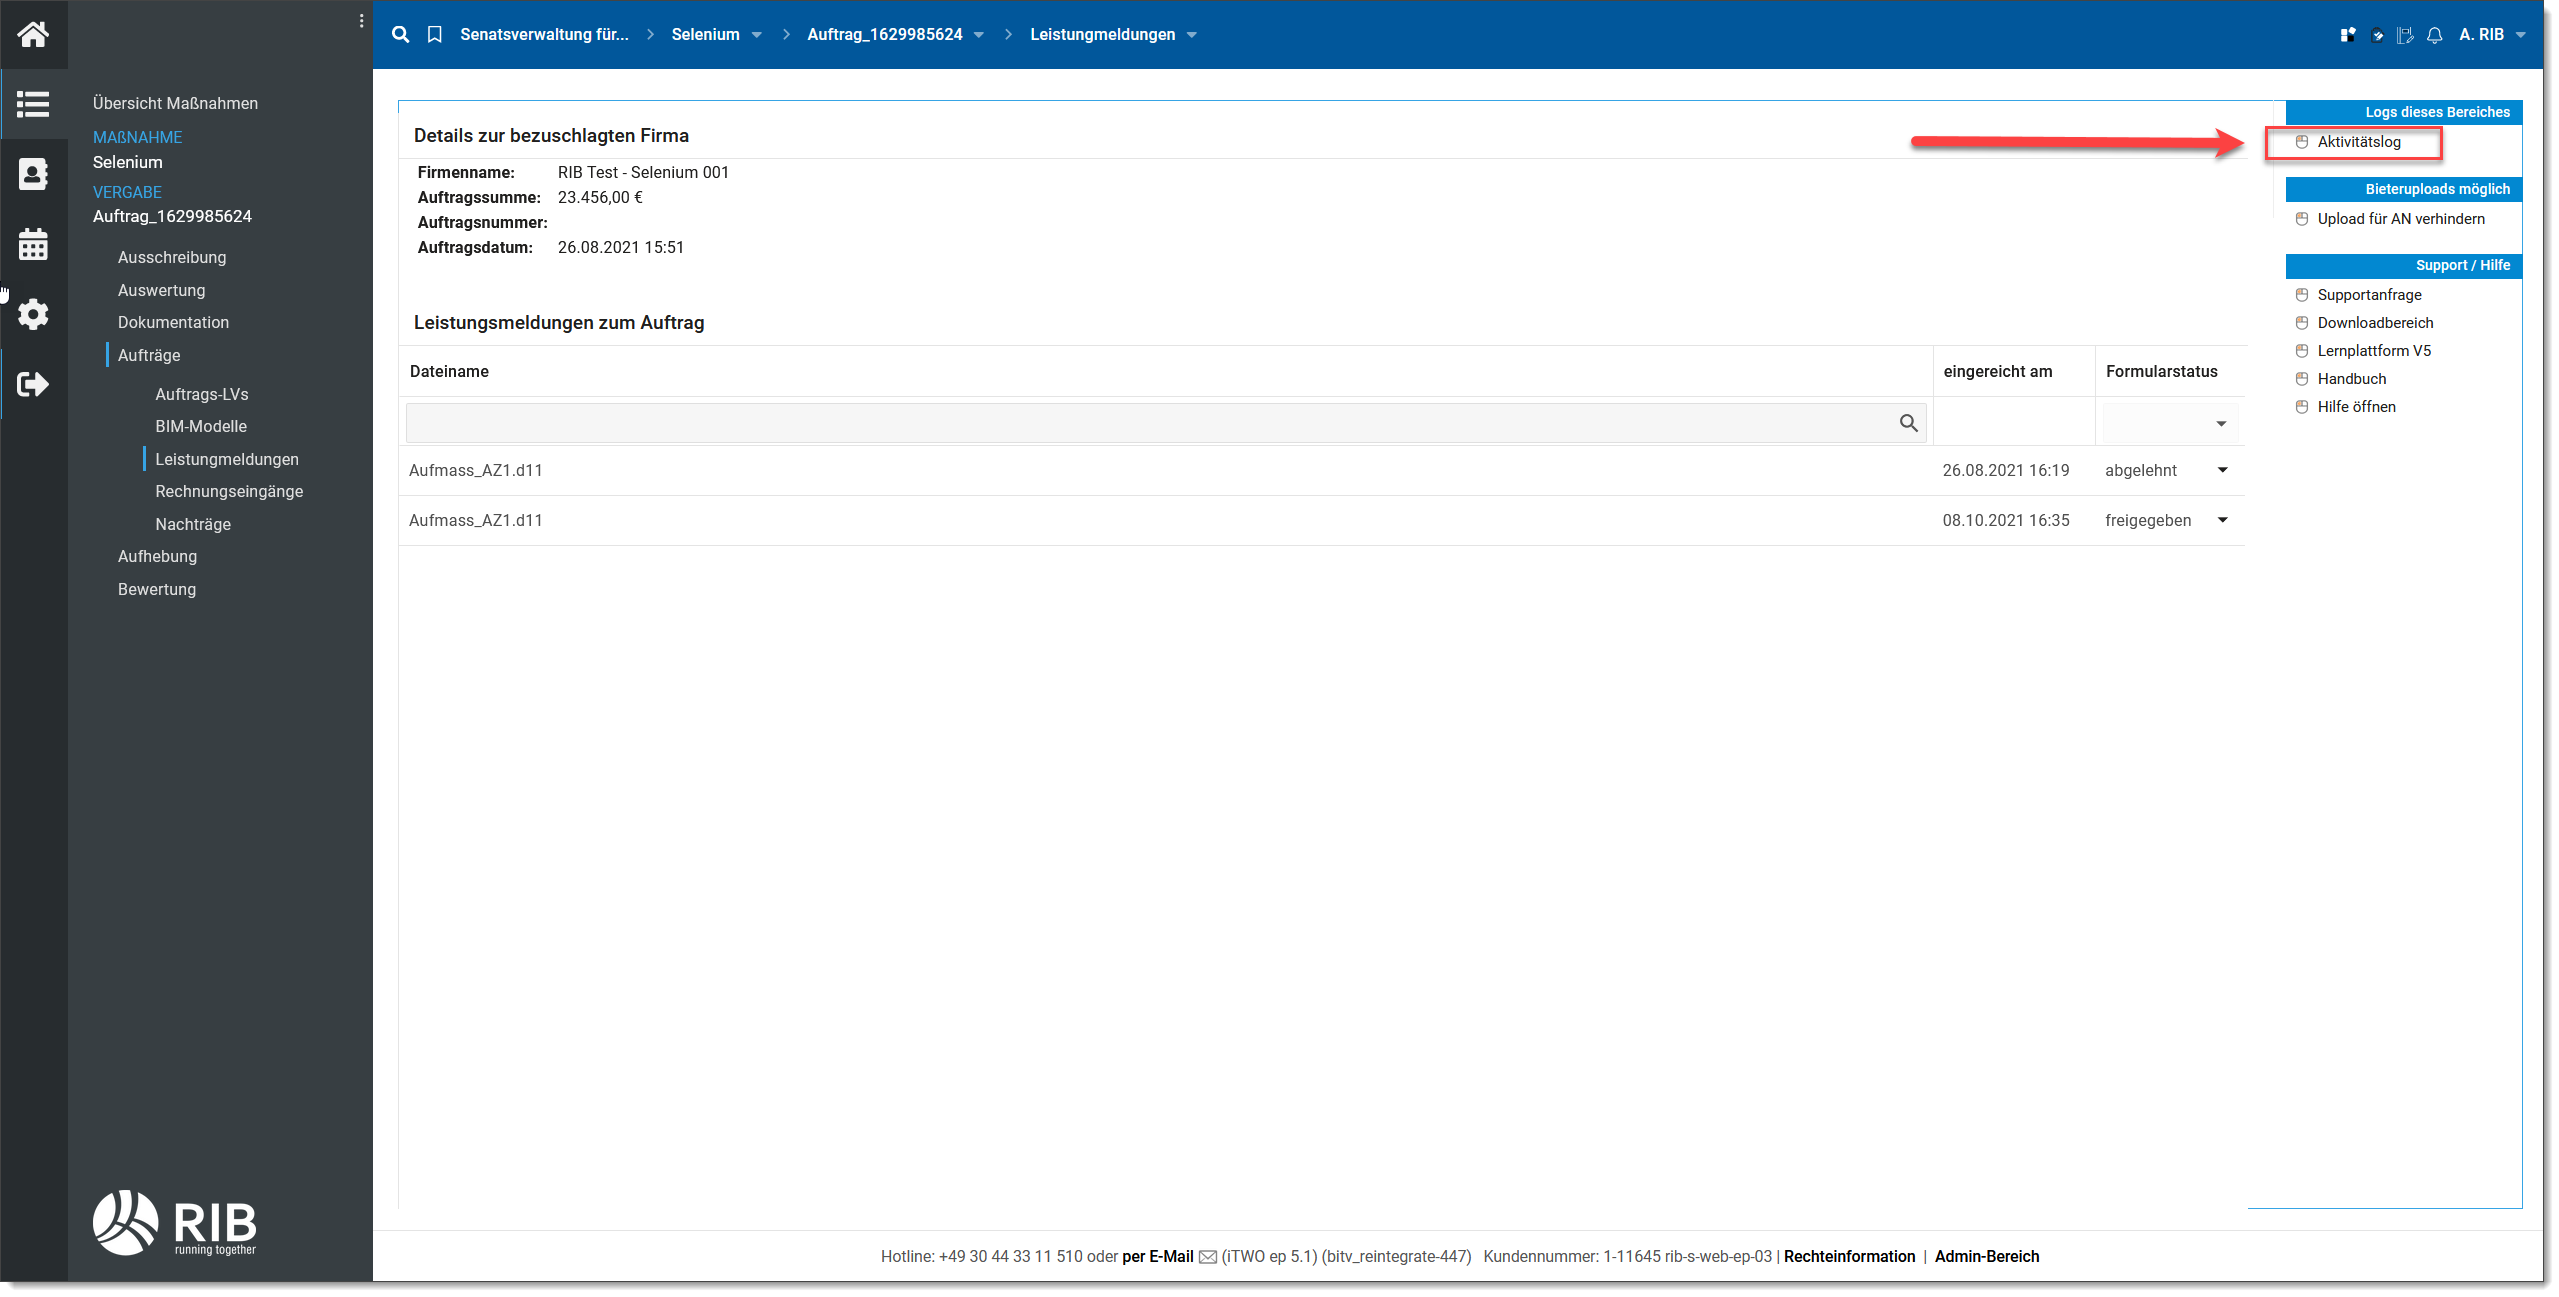This screenshot has width=2559, height=1297.
Task: Click the contacts address book icon
Action: (33, 174)
